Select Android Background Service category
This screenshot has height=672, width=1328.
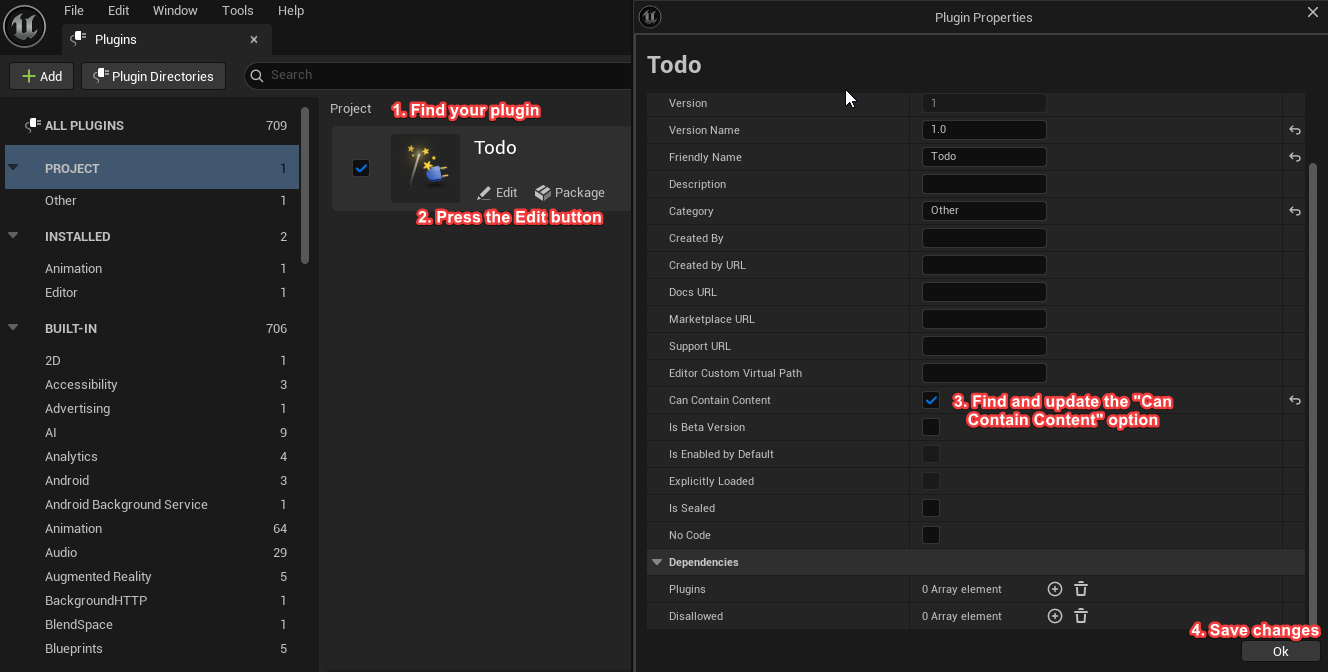[x=152, y=505]
